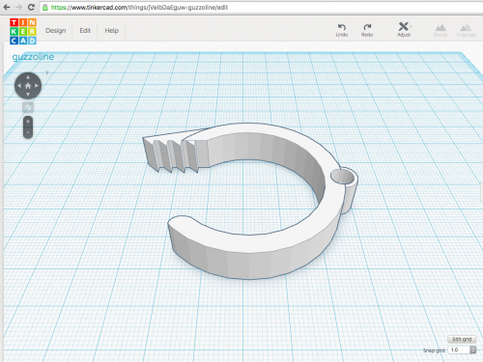Zoom out with the minus button
This screenshot has height=362, width=483.
point(28,132)
